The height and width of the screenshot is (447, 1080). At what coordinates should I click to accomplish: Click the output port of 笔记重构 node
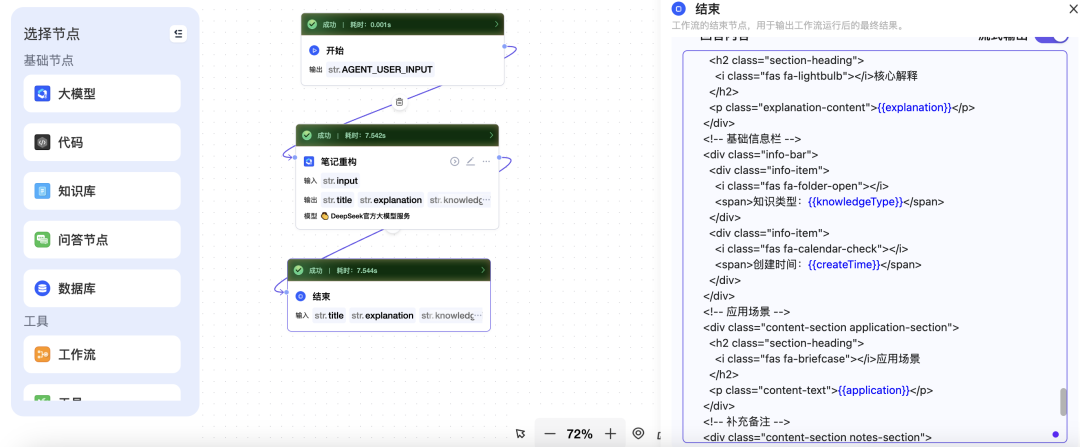(x=499, y=158)
